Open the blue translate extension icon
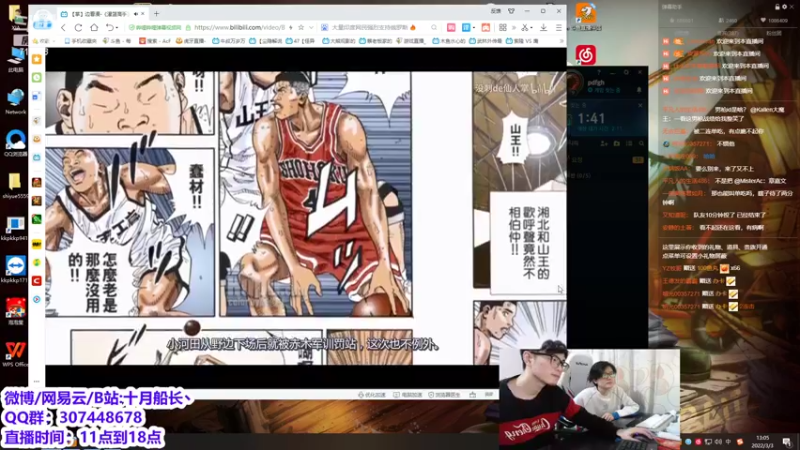 click(x=466, y=28)
